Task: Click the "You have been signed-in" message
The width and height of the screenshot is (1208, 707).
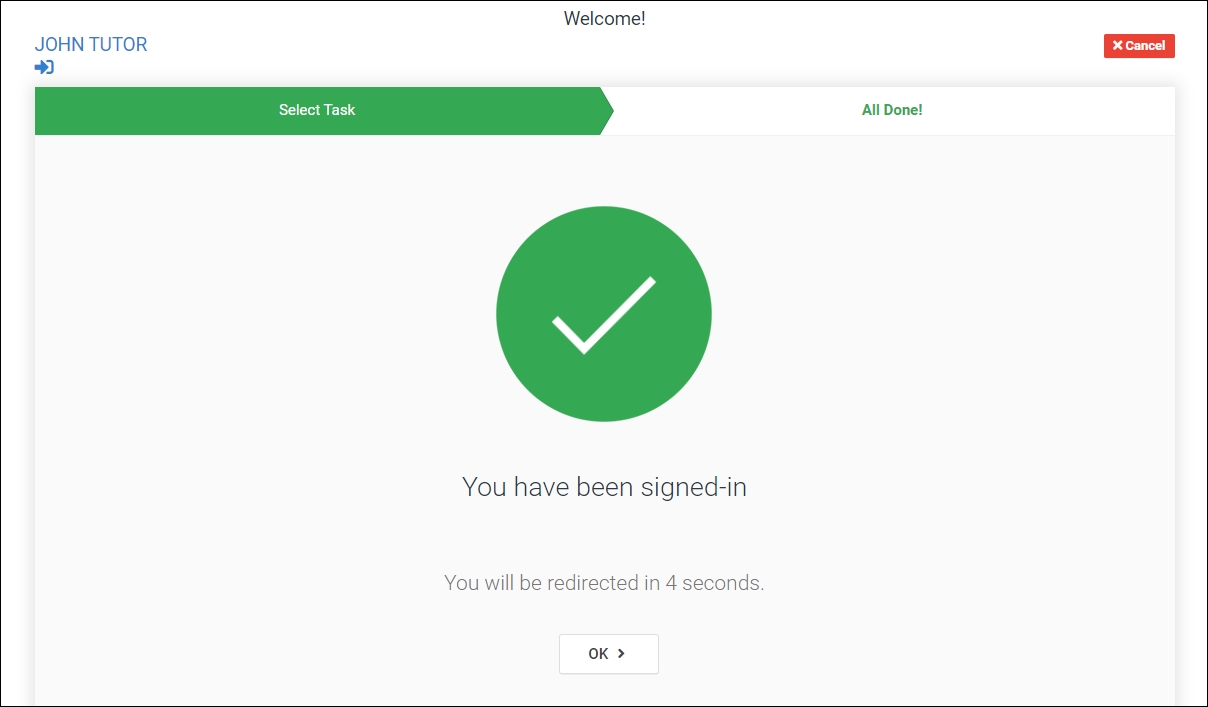Action: click(x=604, y=487)
